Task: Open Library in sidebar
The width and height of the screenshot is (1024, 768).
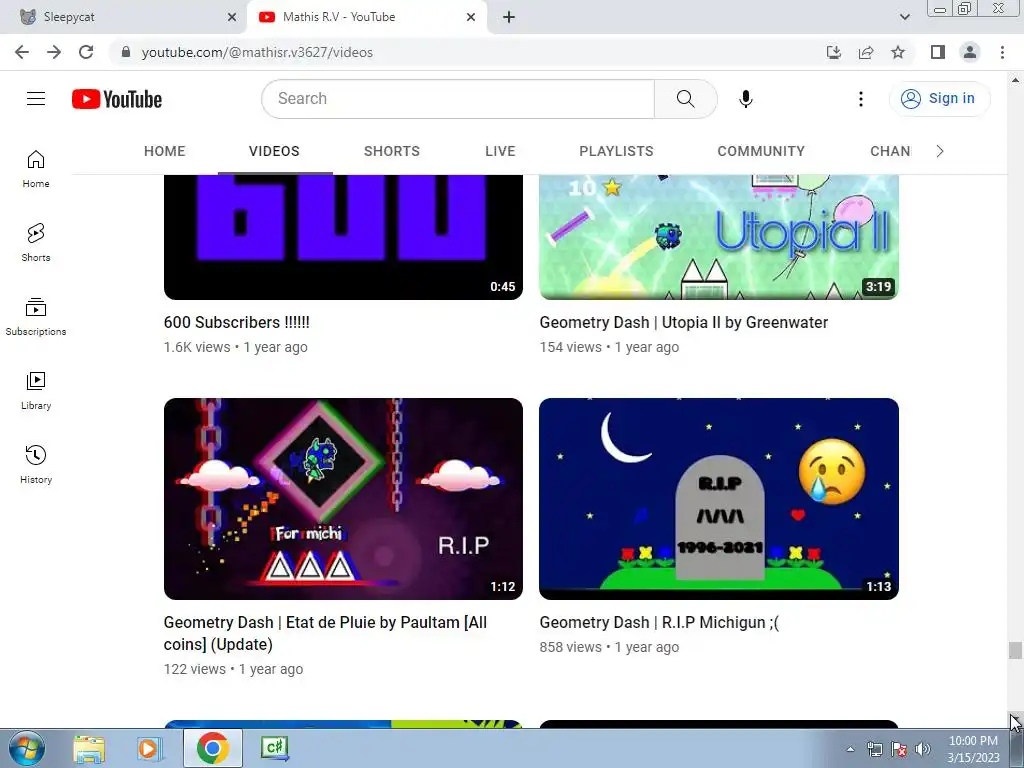Action: (x=36, y=391)
